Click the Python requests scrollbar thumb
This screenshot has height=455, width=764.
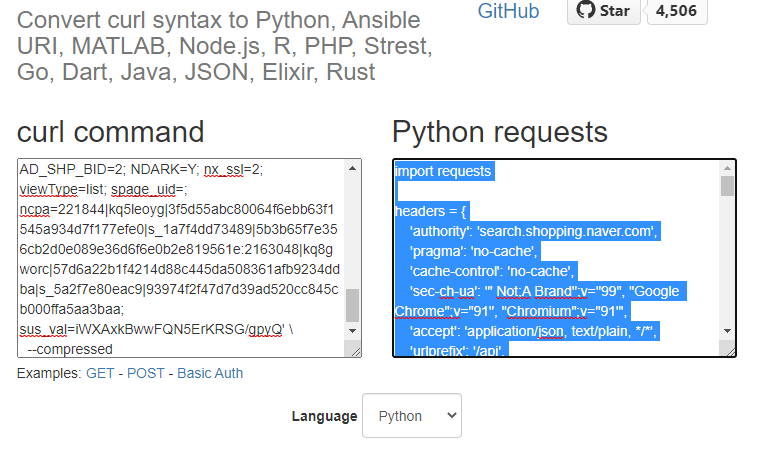coord(727,186)
